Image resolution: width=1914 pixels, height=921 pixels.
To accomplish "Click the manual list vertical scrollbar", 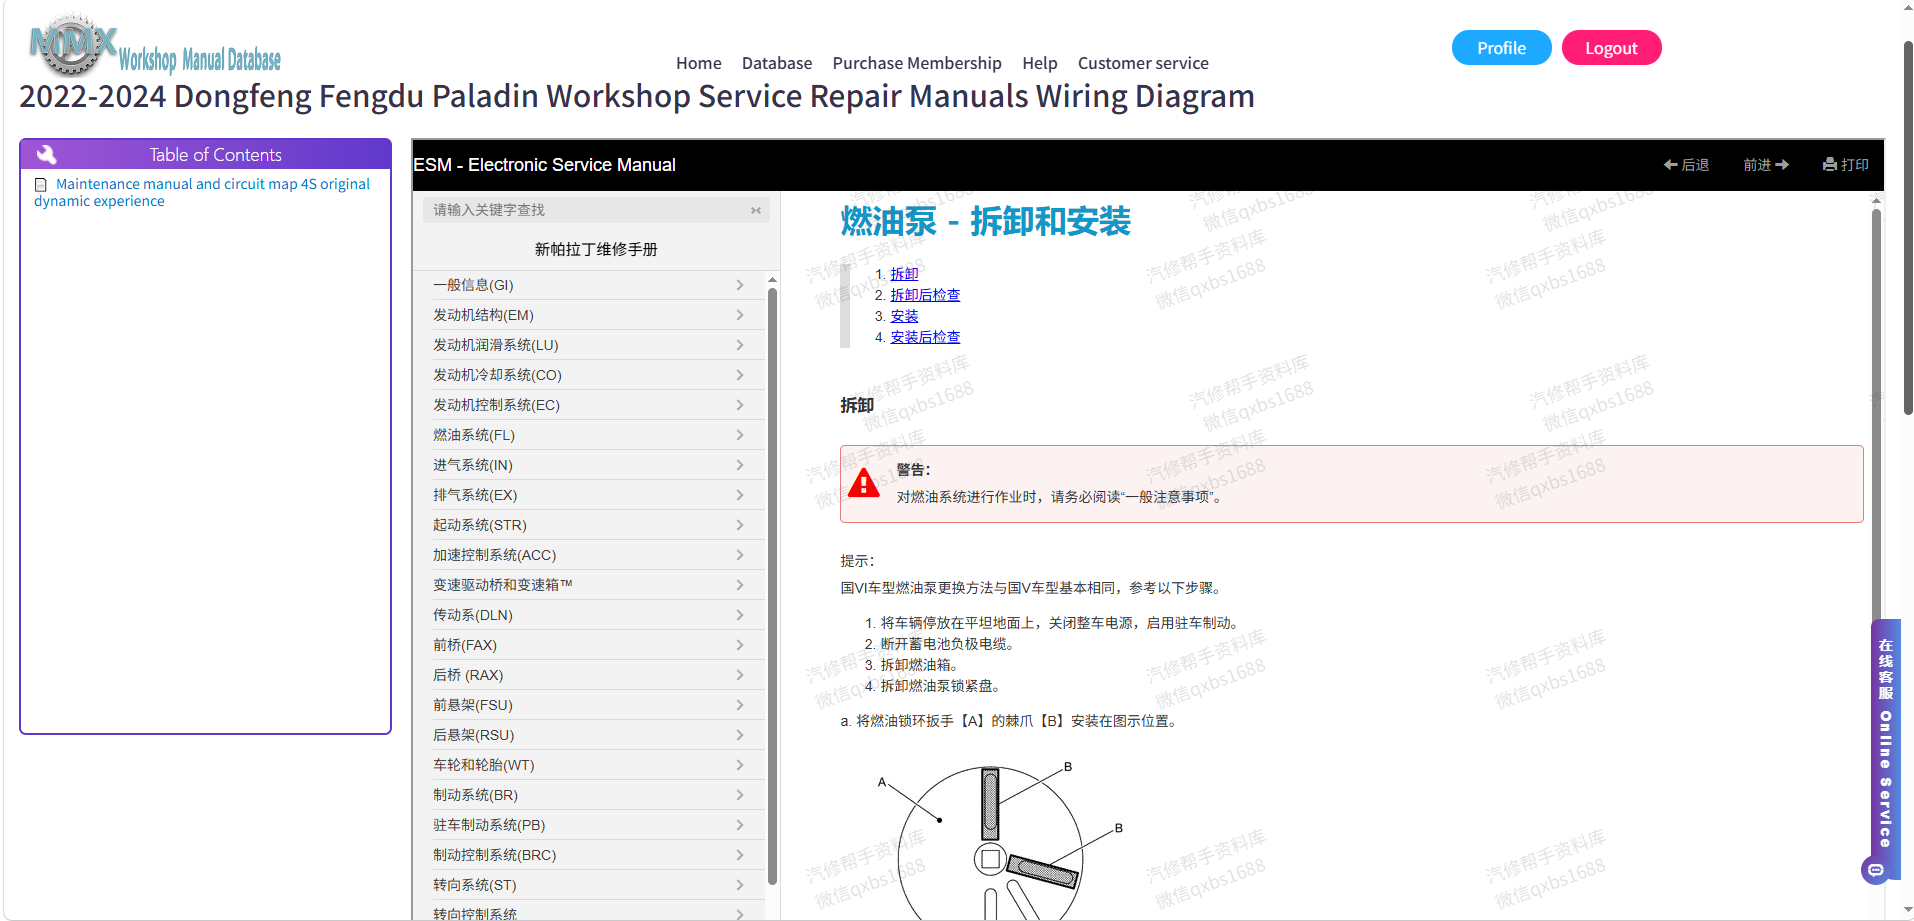I will 772,585.
